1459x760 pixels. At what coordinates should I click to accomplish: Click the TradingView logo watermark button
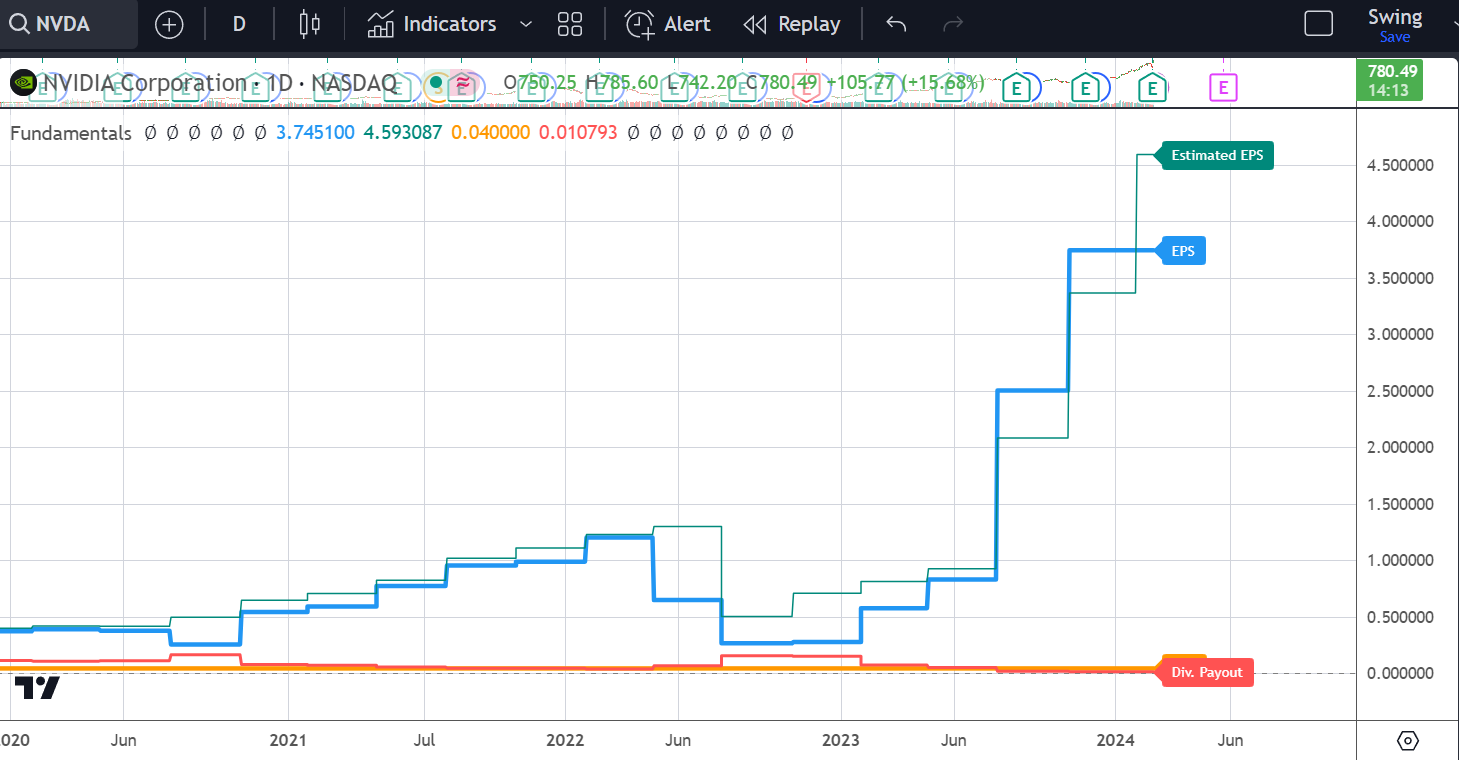pos(37,687)
